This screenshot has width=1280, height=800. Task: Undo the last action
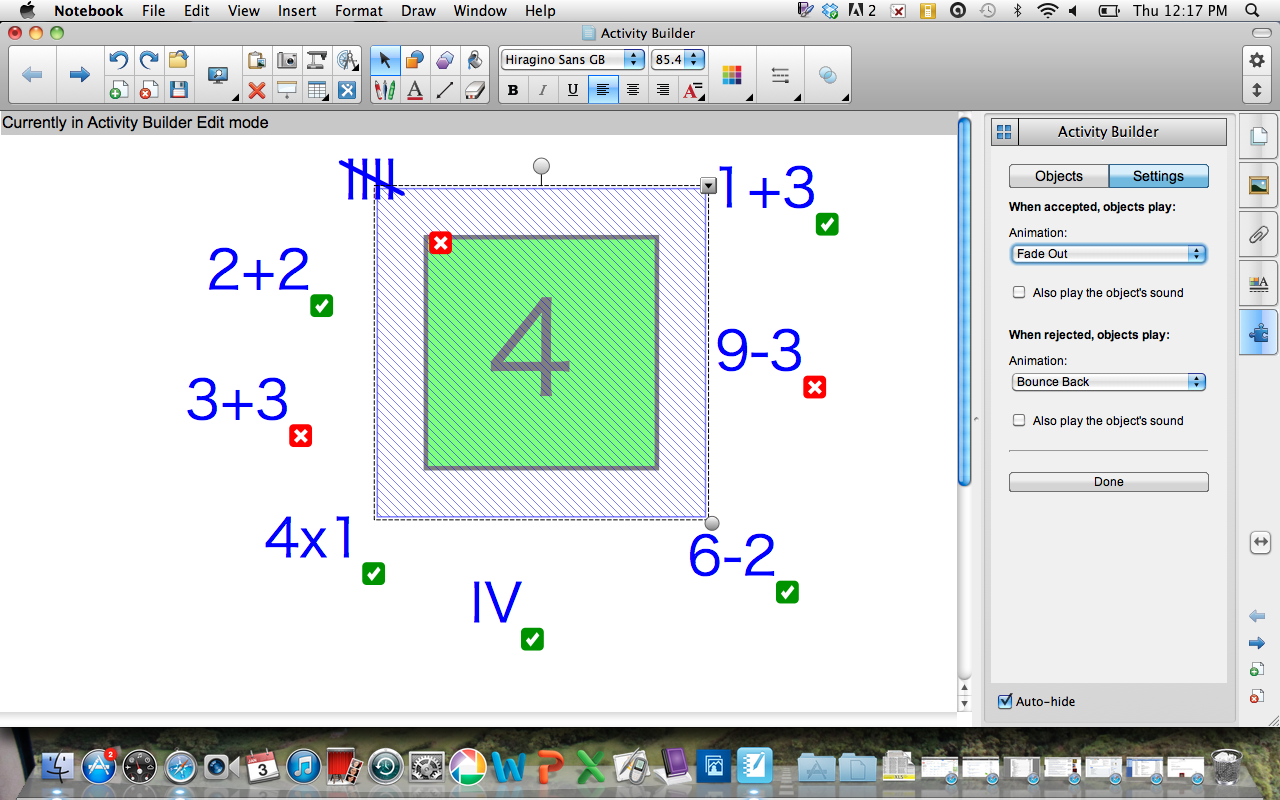(x=118, y=60)
